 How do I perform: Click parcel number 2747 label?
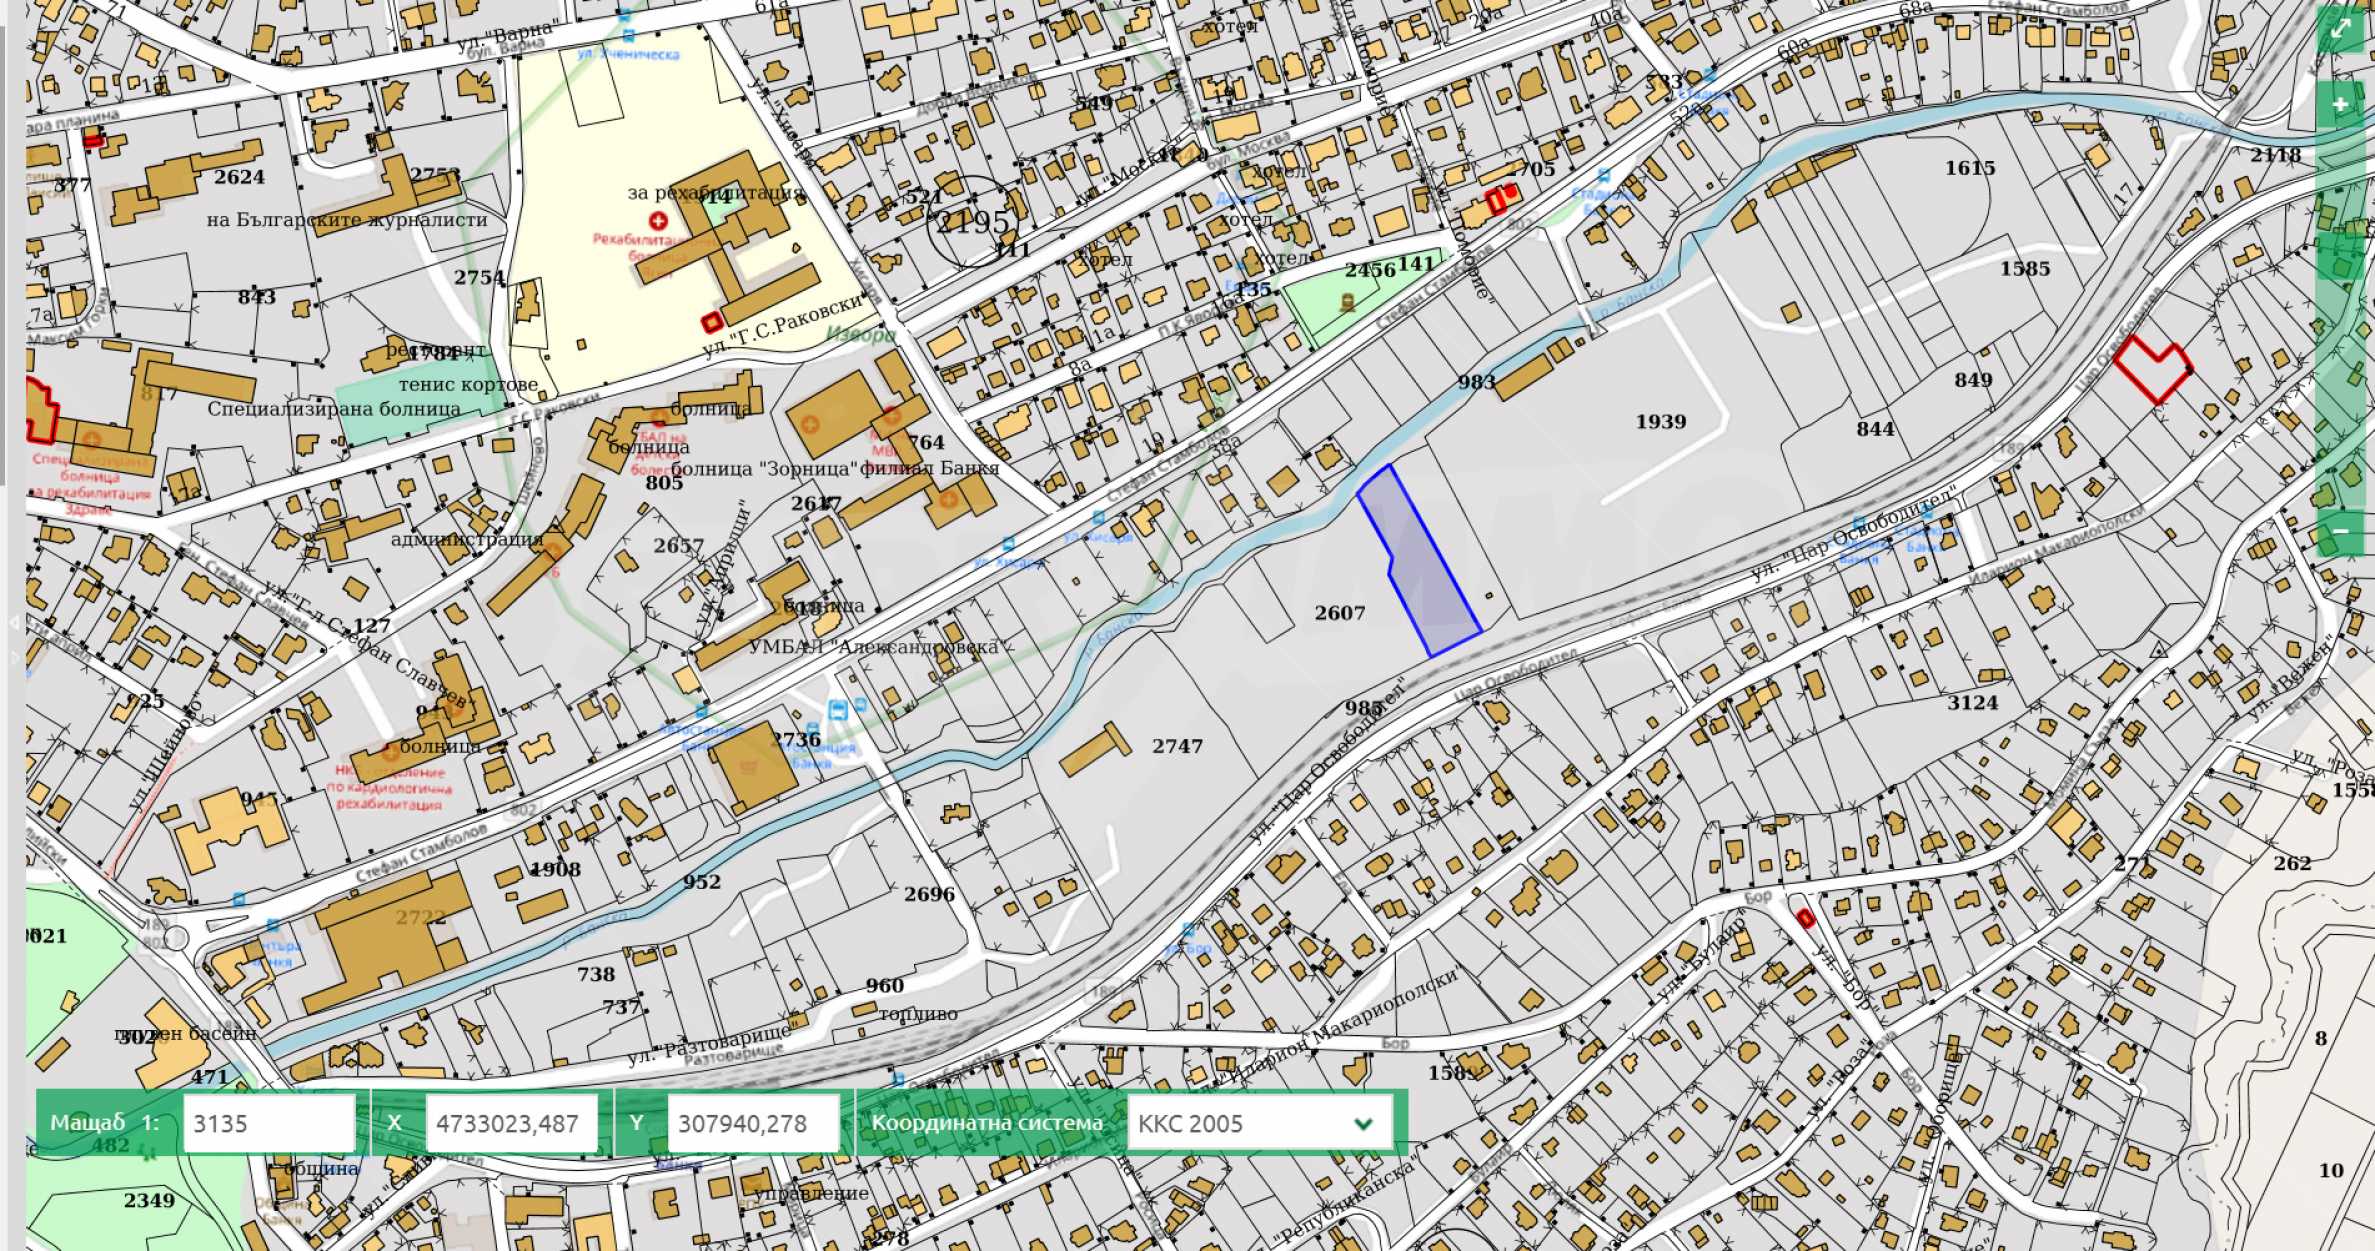(x=1177, y=746)
